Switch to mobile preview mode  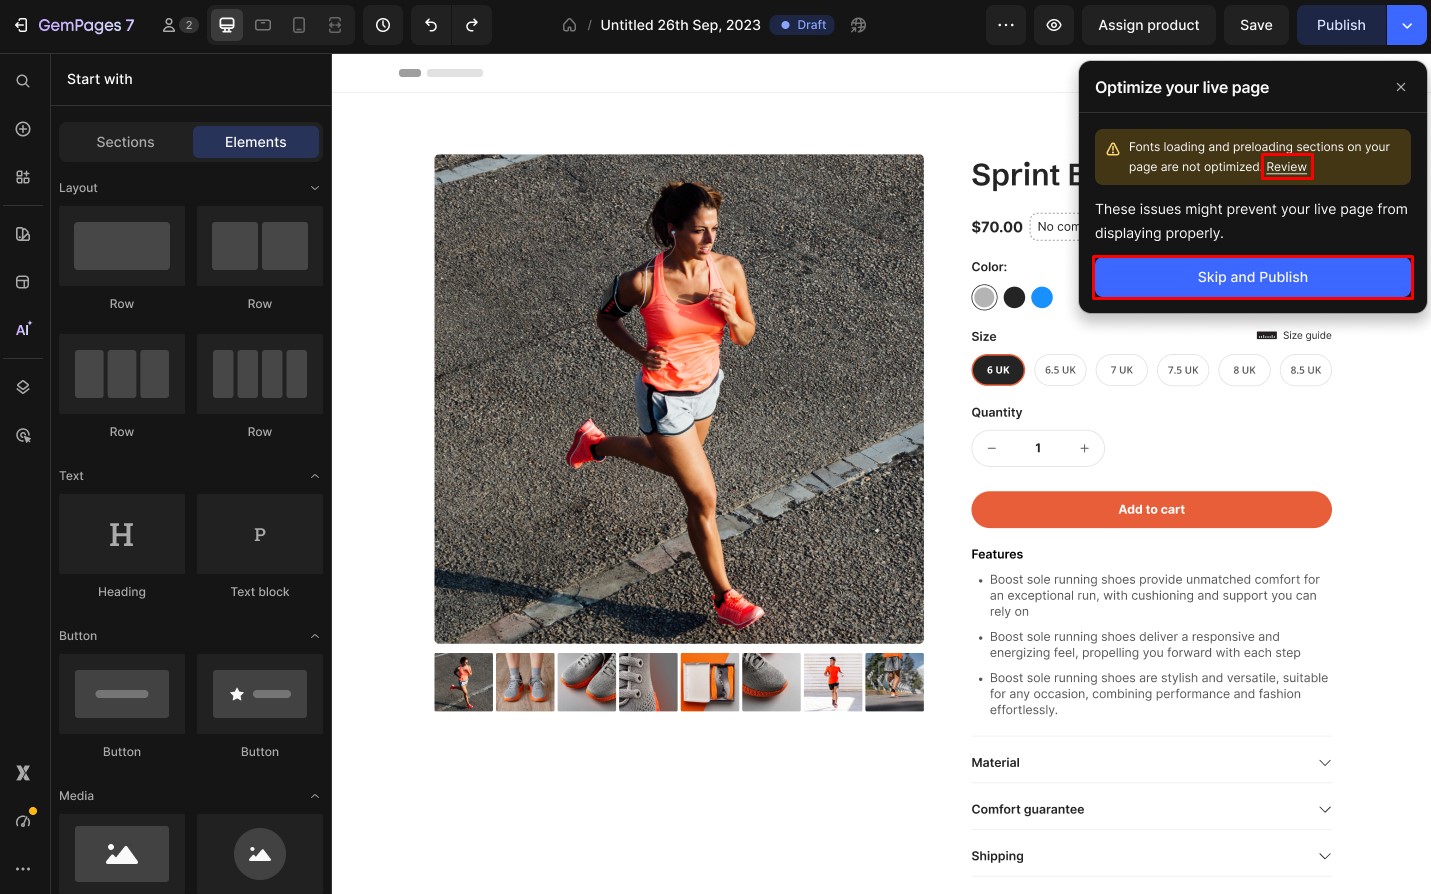(299, 25)
